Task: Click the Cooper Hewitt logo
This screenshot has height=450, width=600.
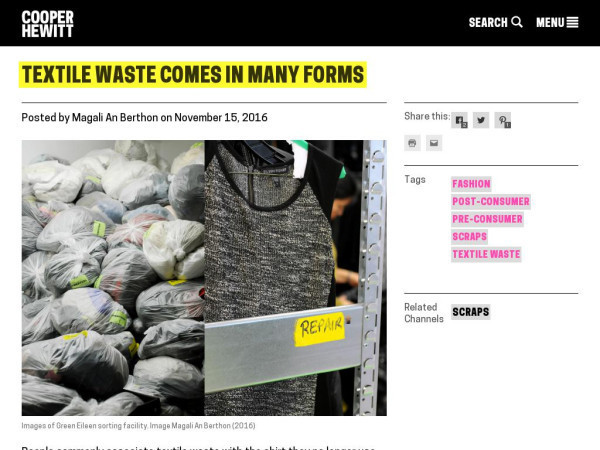Action: pos(47,24)
